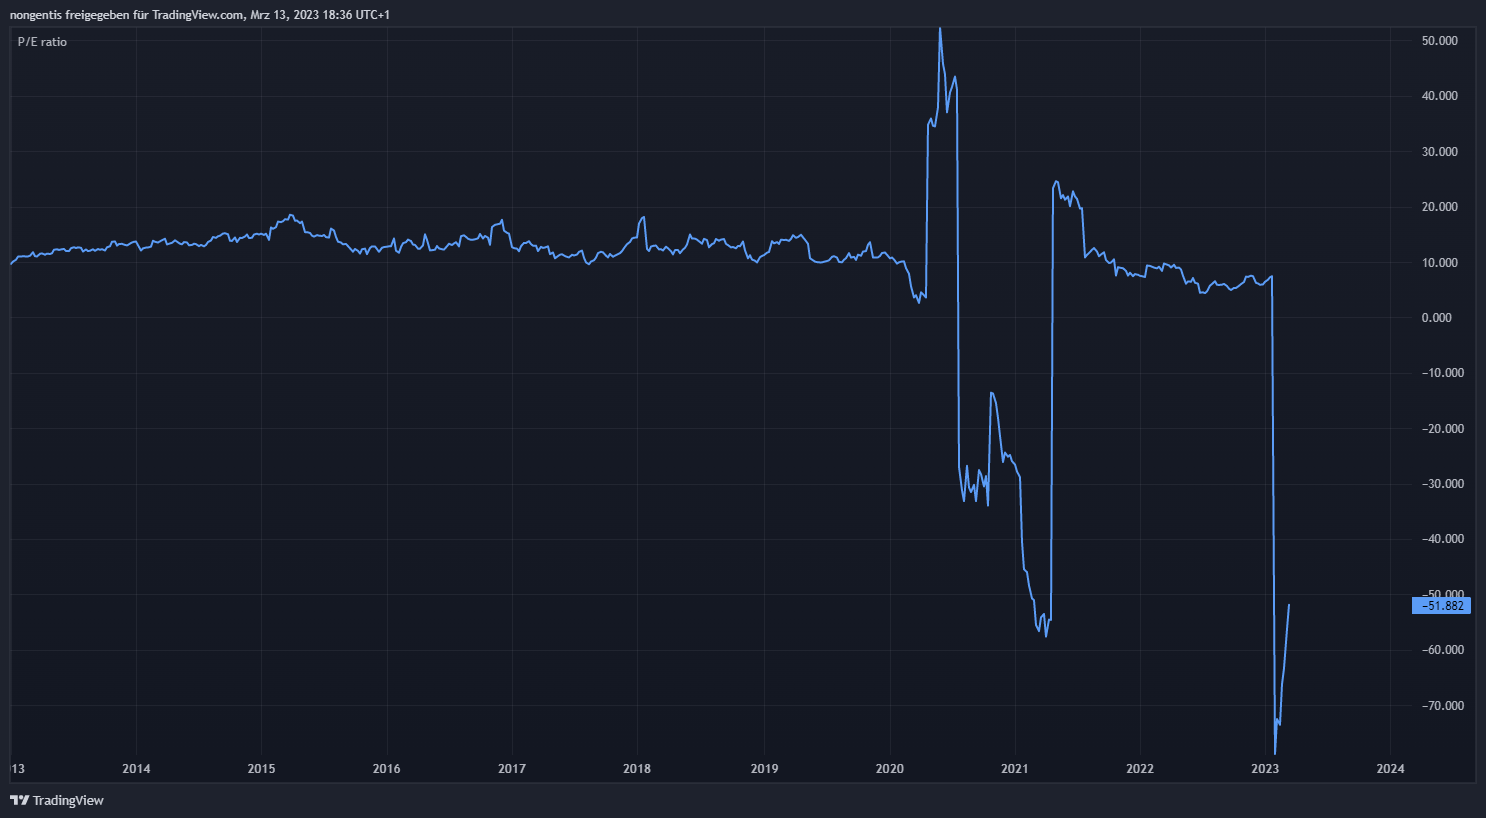Click the 2021 time axis label

(1014, 769)
